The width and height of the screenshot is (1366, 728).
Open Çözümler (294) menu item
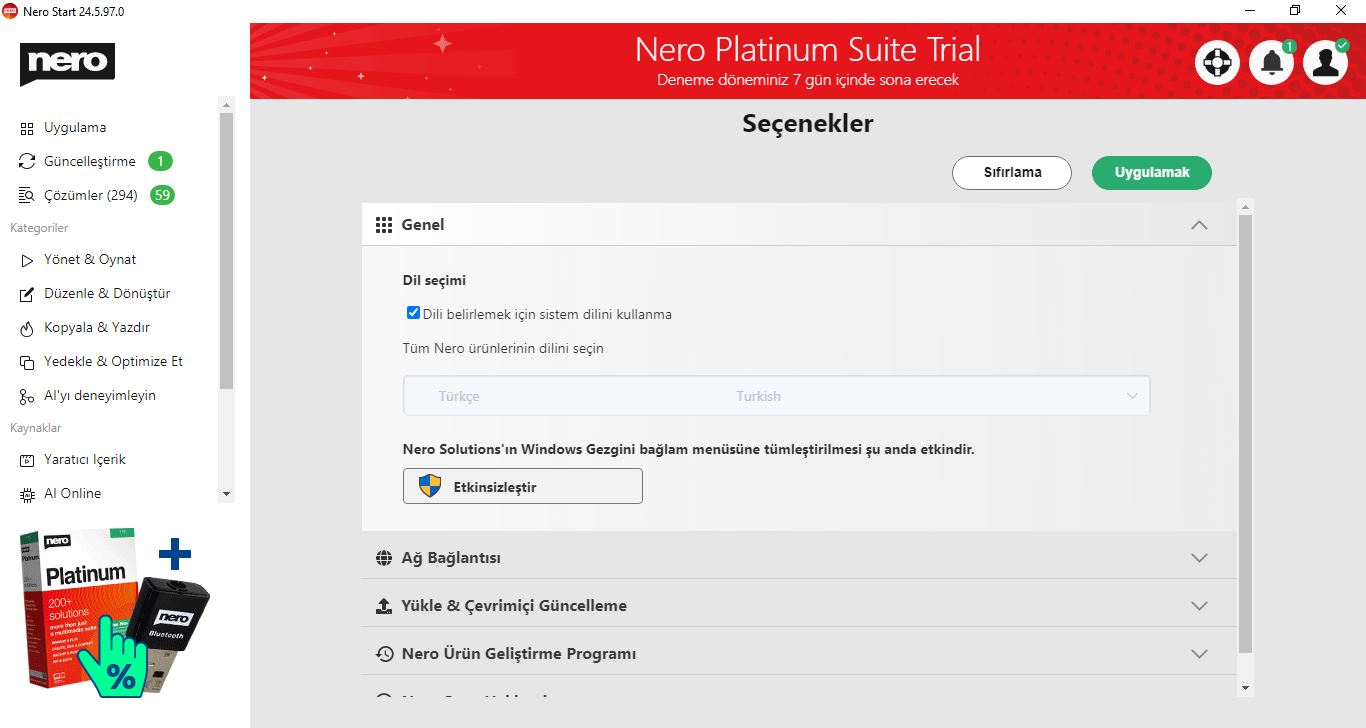91,196
